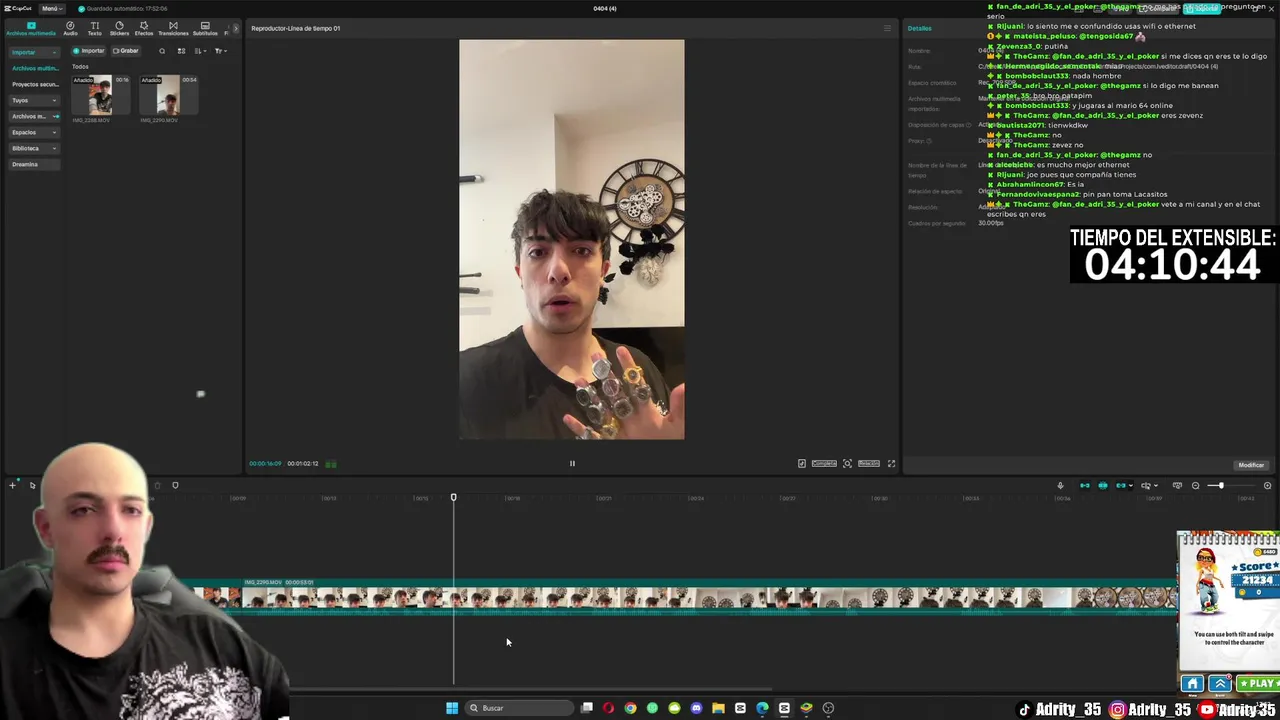
Task: Open the media filter dropdown
Action: 220,51
